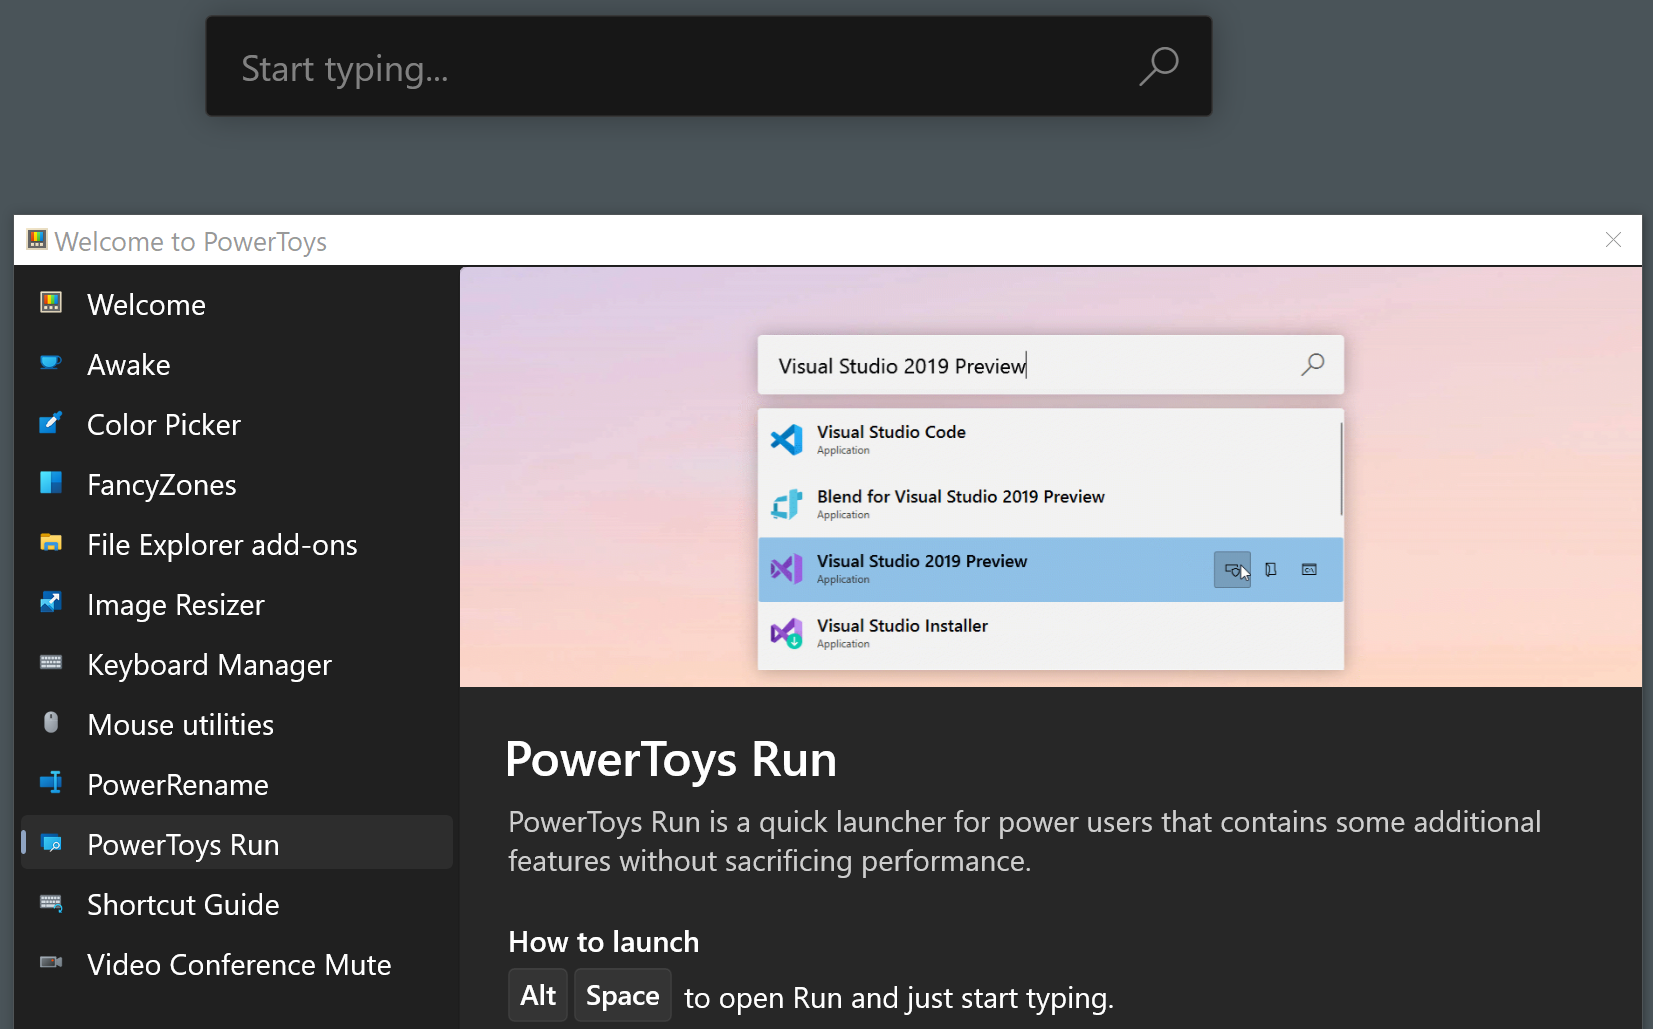Image resolution: width=1653 pixels, height=1029 pixels.
Task: Click the PowerToys Run heading
Action: coord(671,759)
